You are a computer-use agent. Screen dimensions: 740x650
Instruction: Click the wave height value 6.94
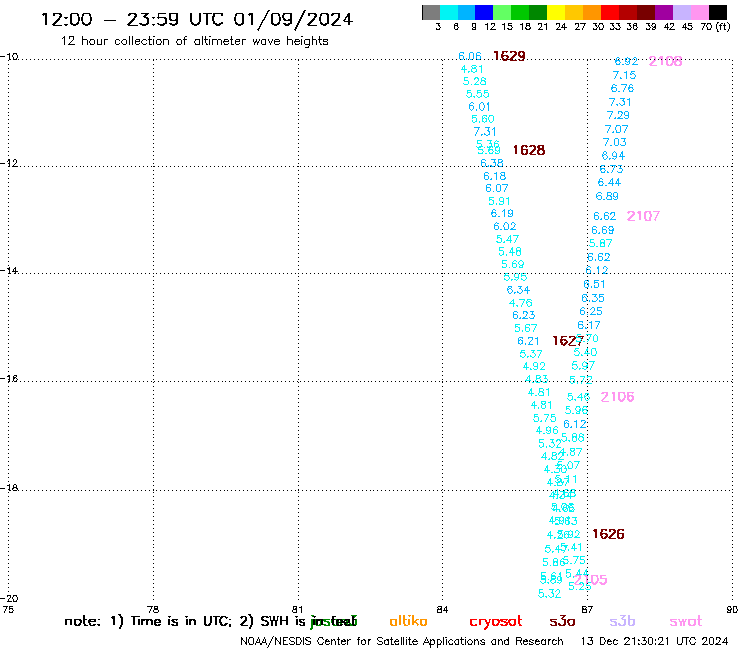613,156
